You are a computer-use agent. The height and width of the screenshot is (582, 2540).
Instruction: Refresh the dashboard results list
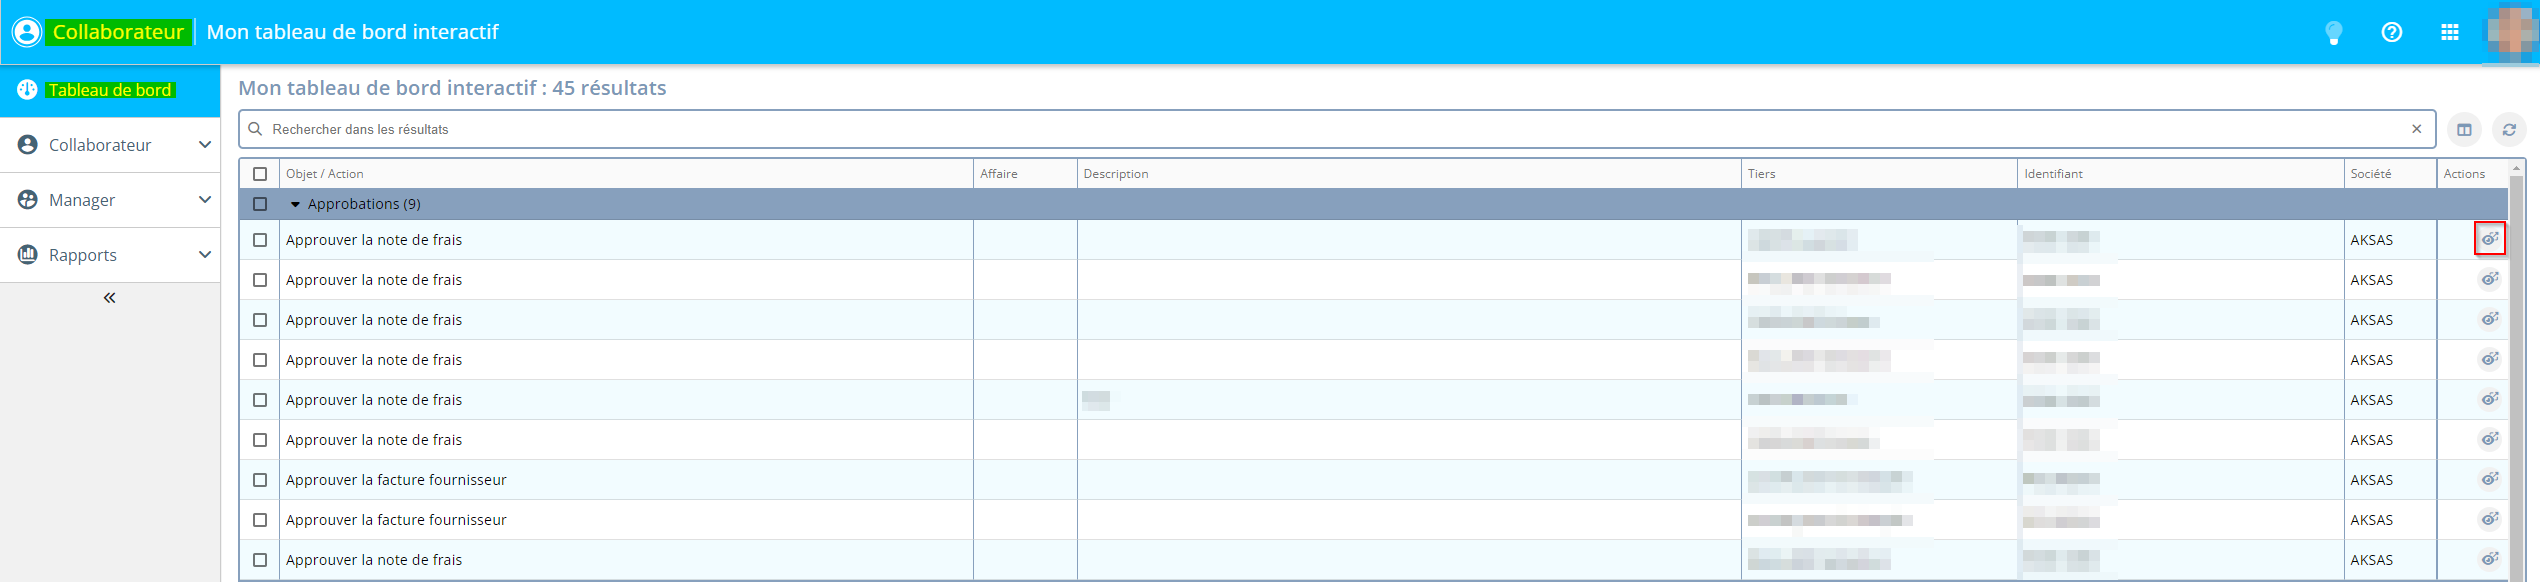(x=2509, y=130)
